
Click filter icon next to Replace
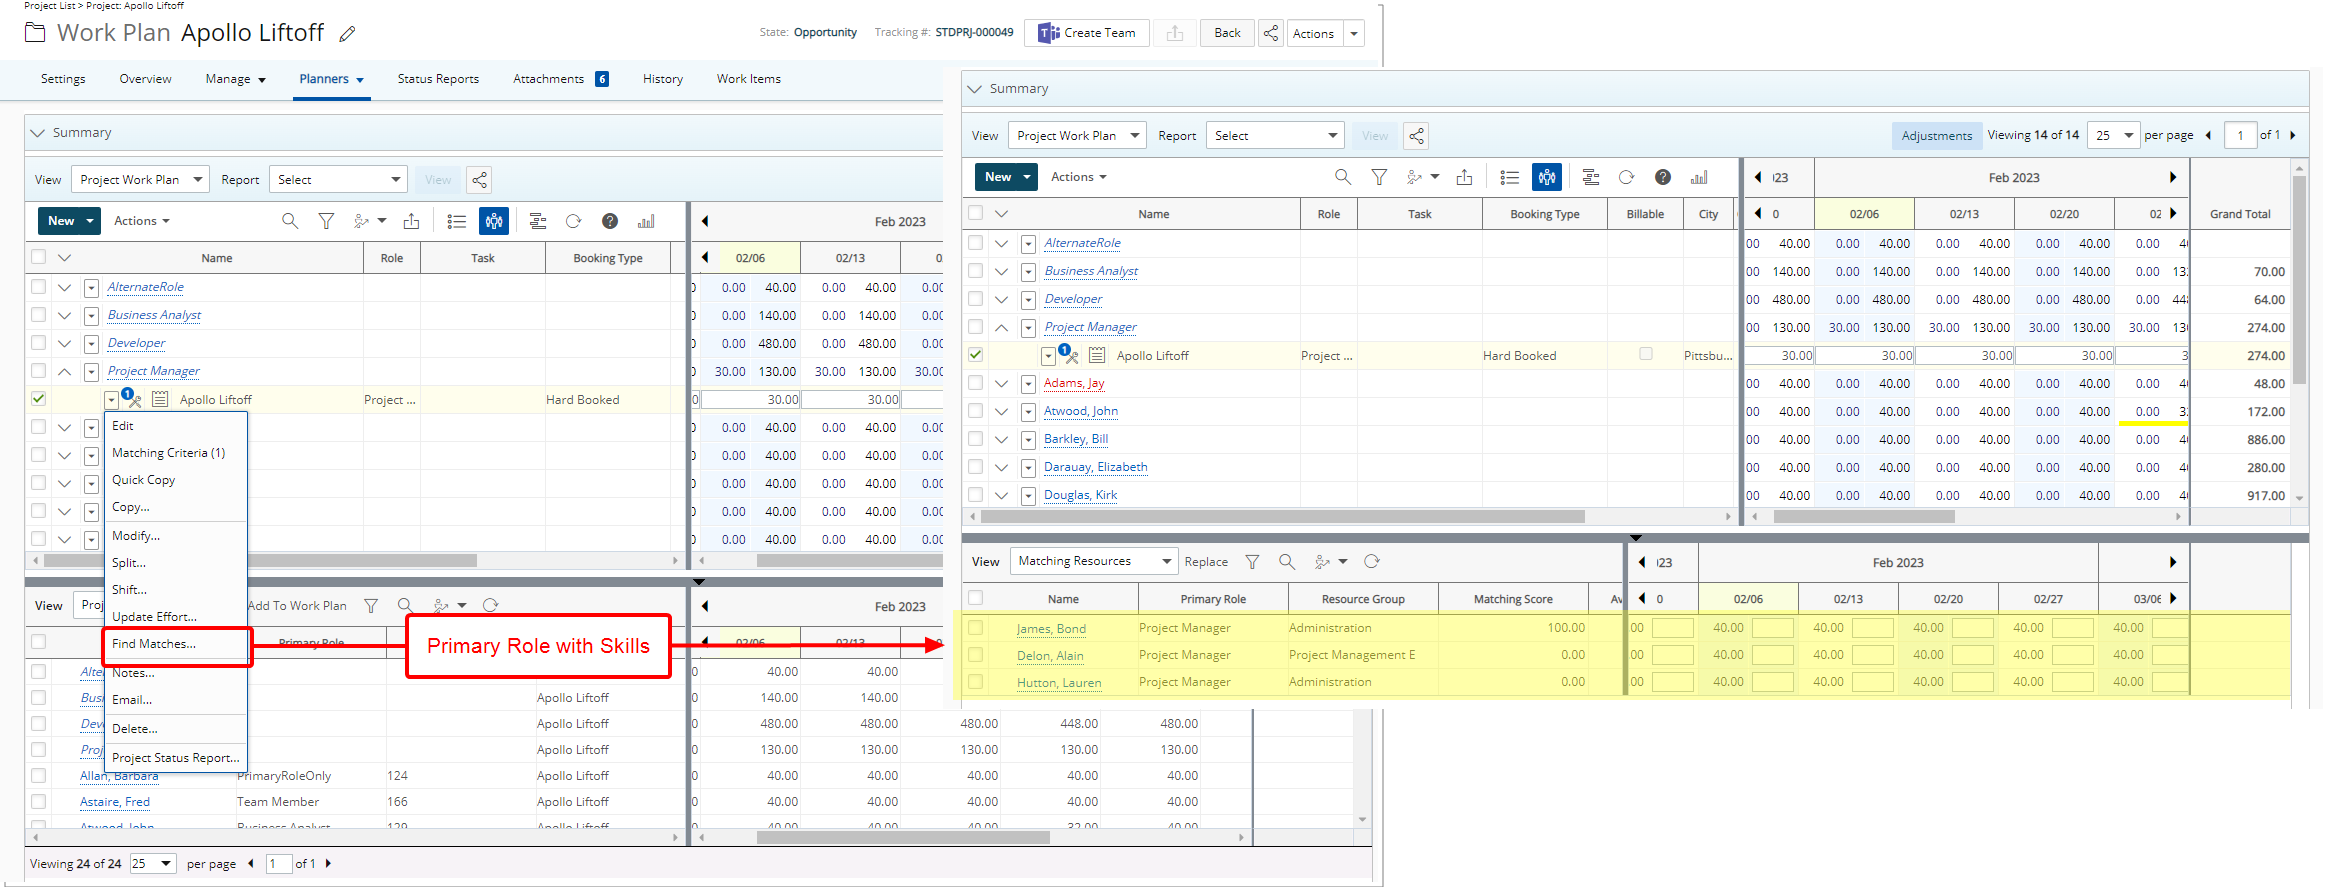pos(1252,562)
